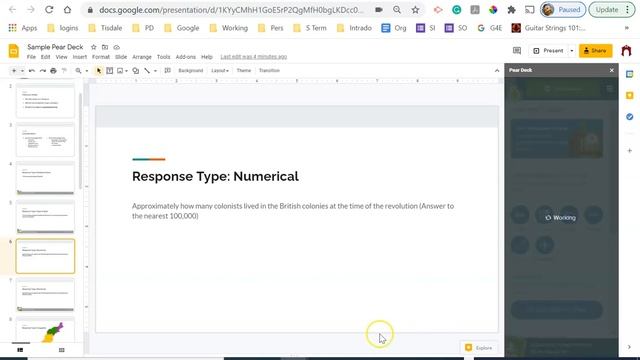Click the Transition toolbar button
The width and height of the screenshot is (640, 360).
click(x=269, y=71)
